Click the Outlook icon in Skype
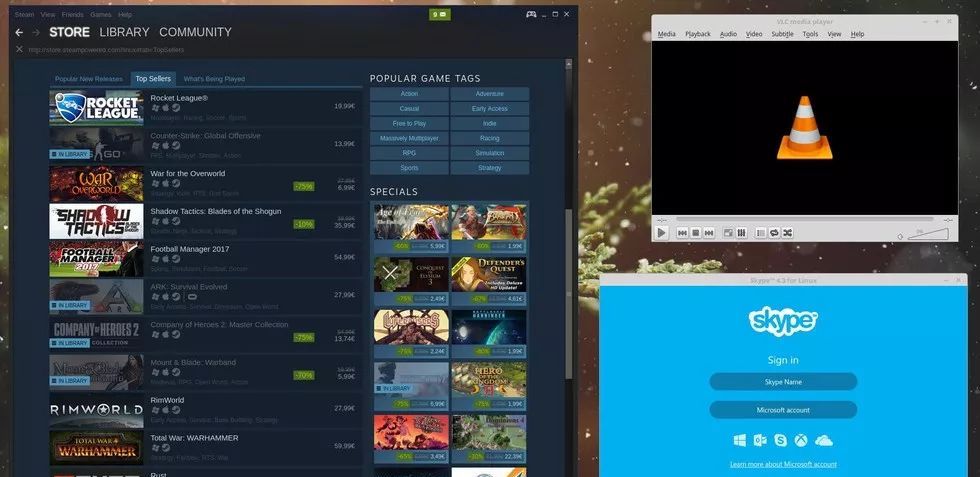The width and height of the screenshot is (980, 477). pos(760,441)
